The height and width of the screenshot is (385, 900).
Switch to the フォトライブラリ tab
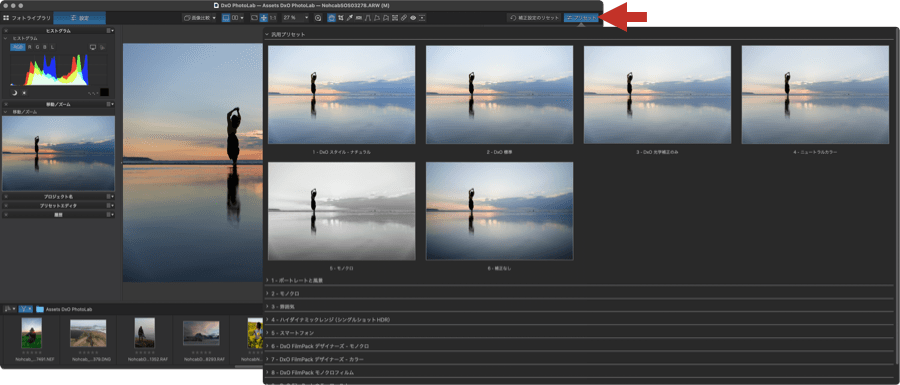[26, 18]
